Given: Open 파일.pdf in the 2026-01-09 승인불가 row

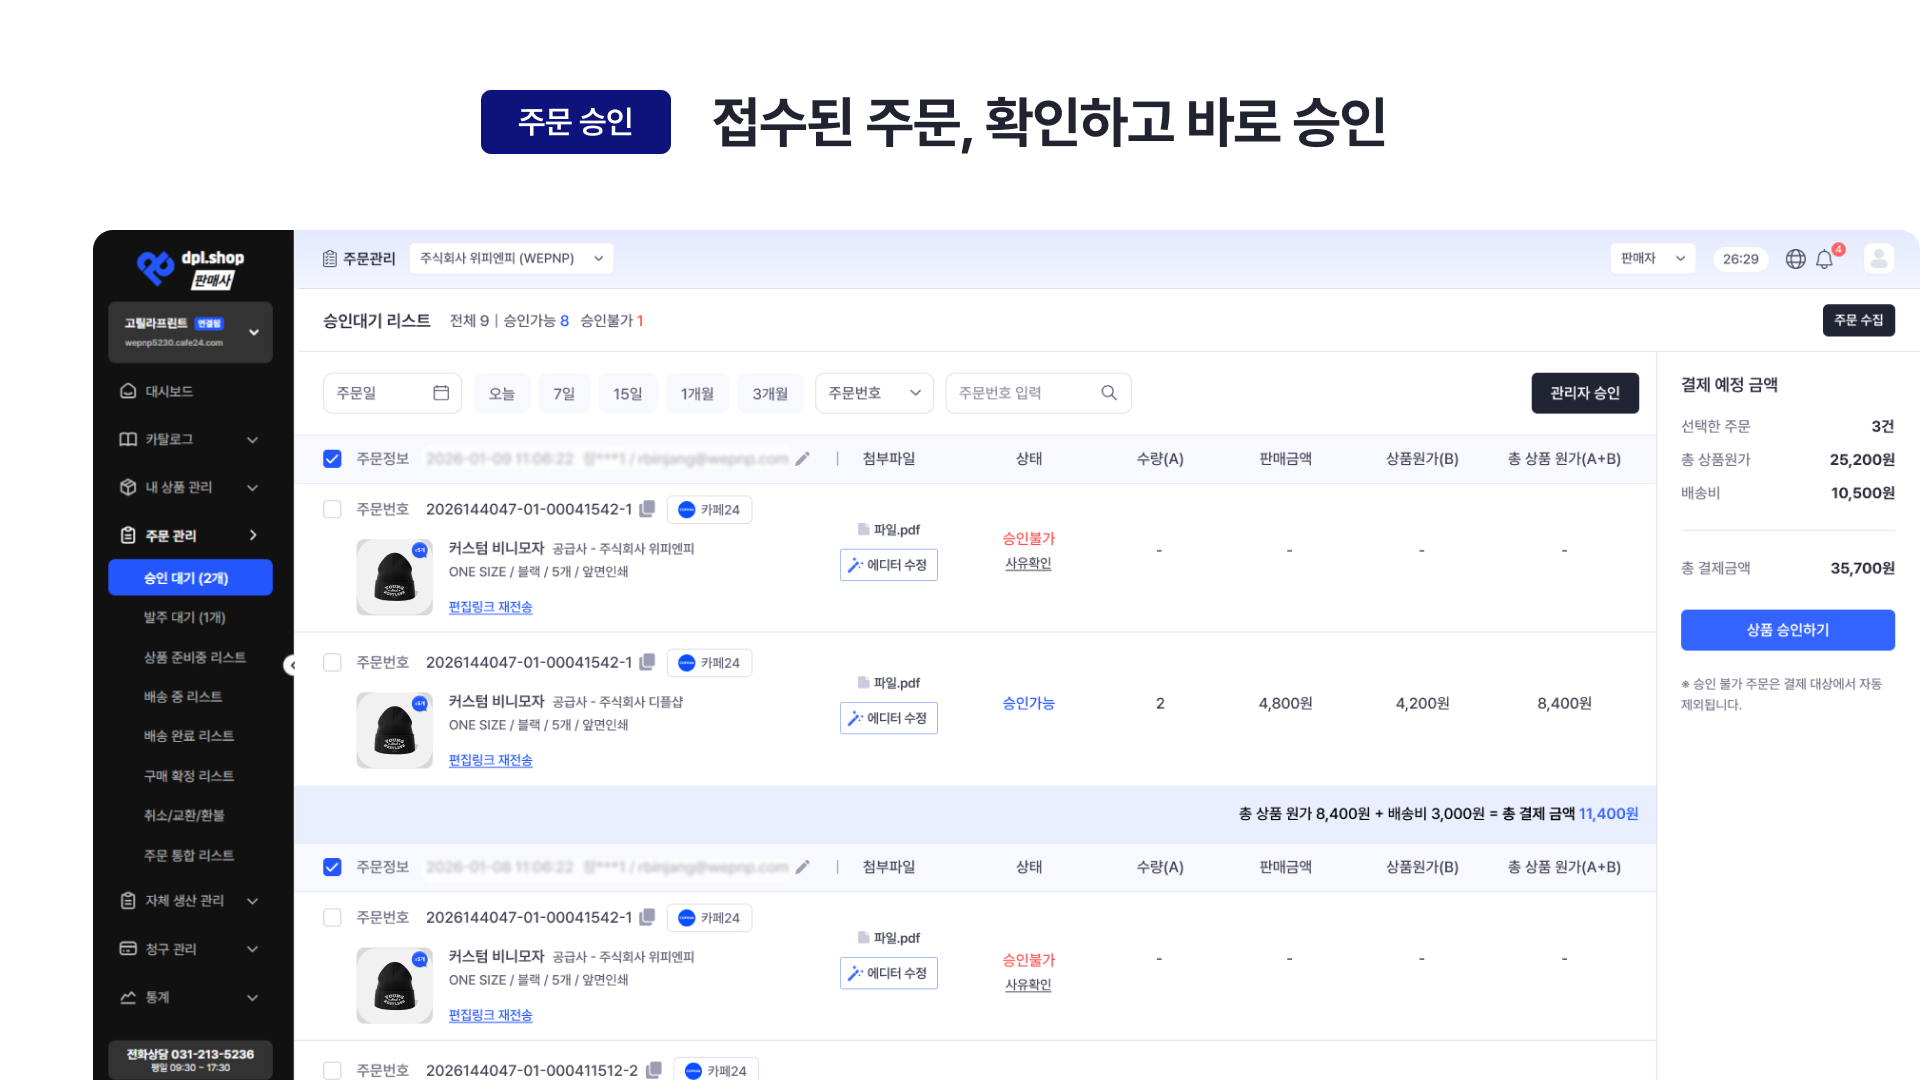Looking at the screenshot, I should point(889,530).
